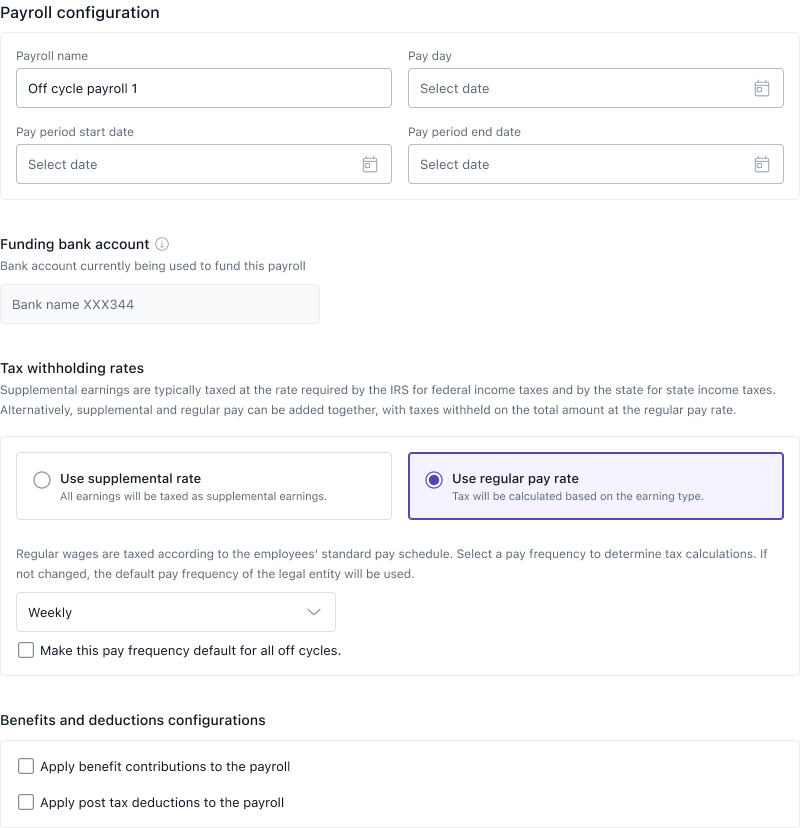800x828 pixels.
Task: Click the Payroll name text field
Action: point(203,88)
